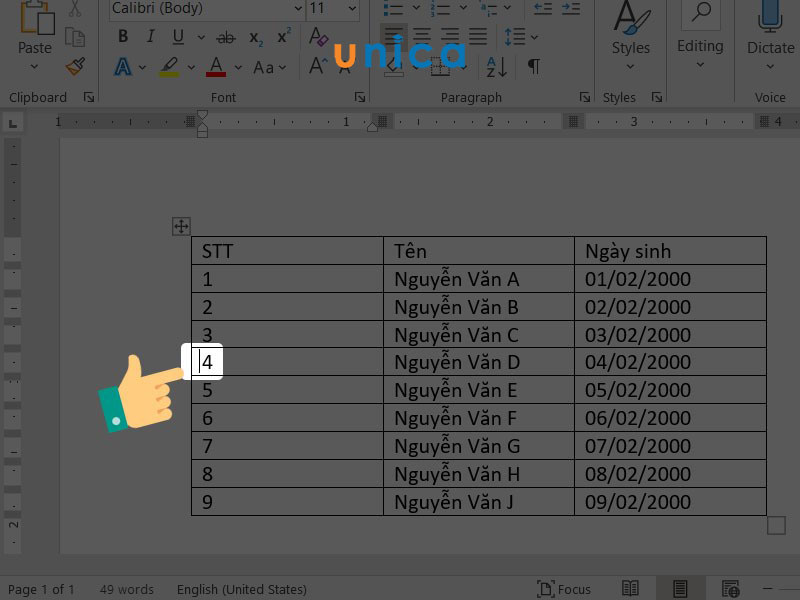Toggle Align Right paragraph alignment
The width and height of the screenshot is (800, 600).
449,36
